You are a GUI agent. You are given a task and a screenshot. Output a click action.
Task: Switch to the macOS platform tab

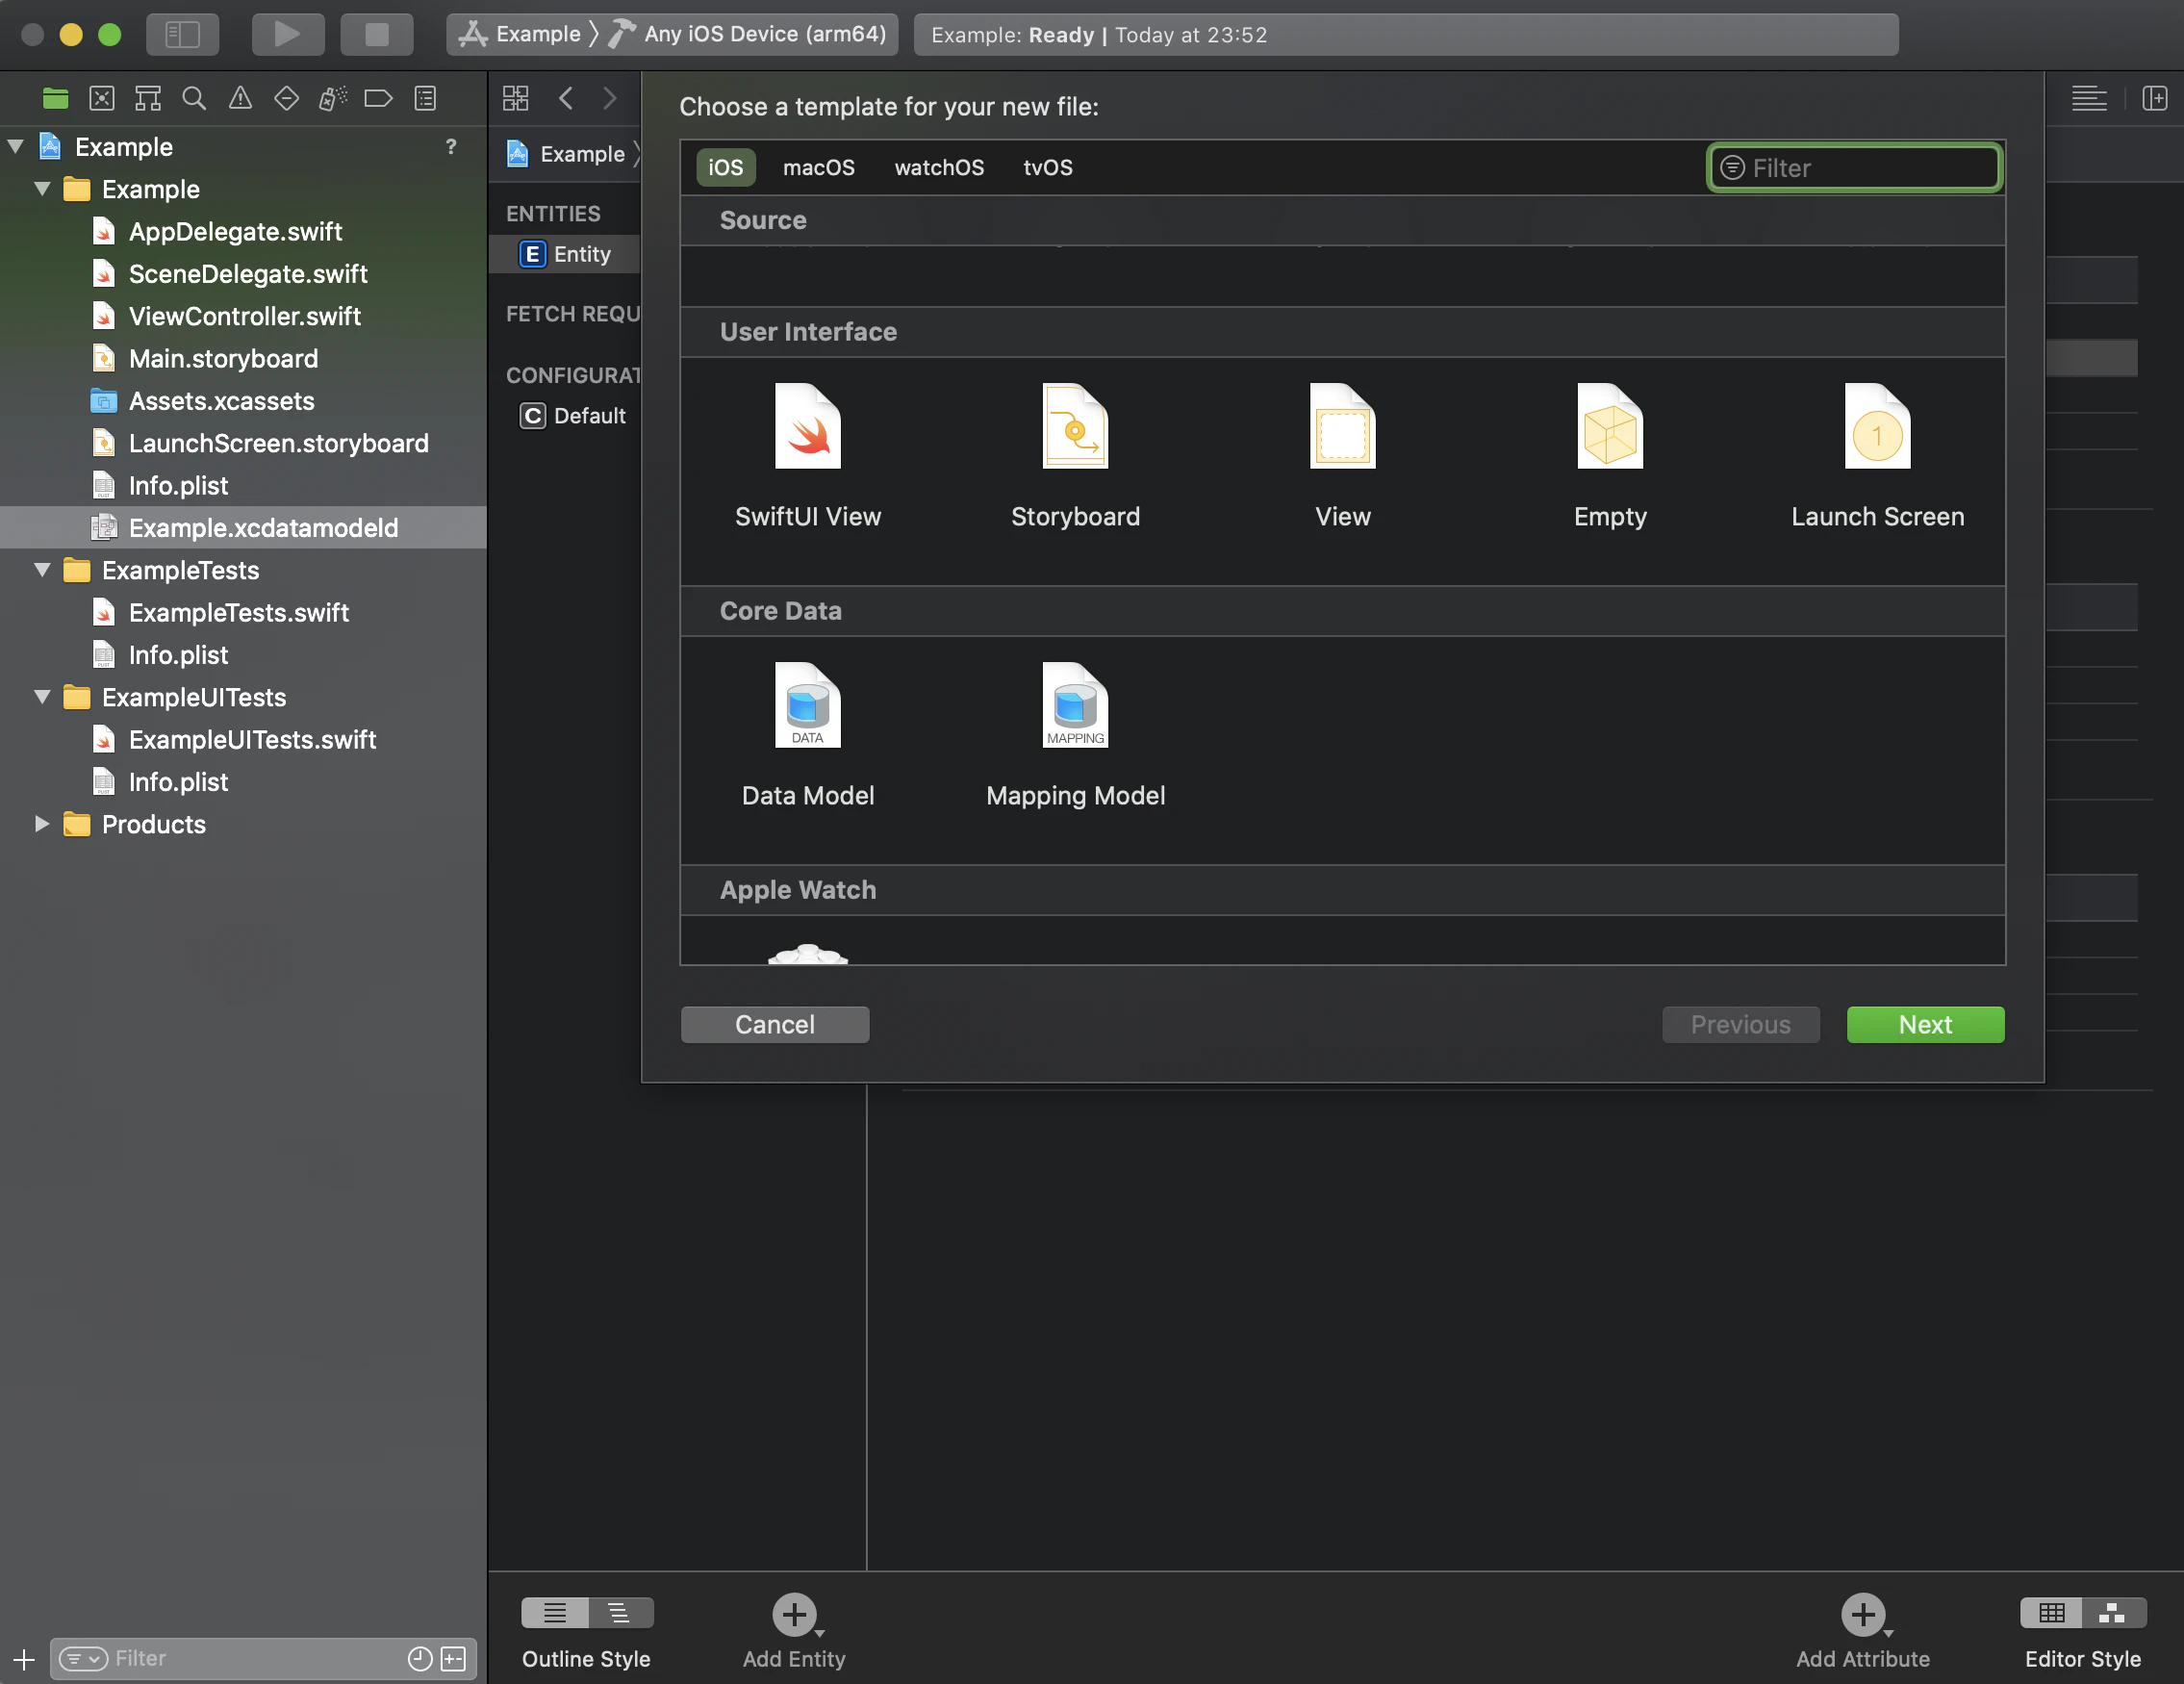[x=819, y=167]
